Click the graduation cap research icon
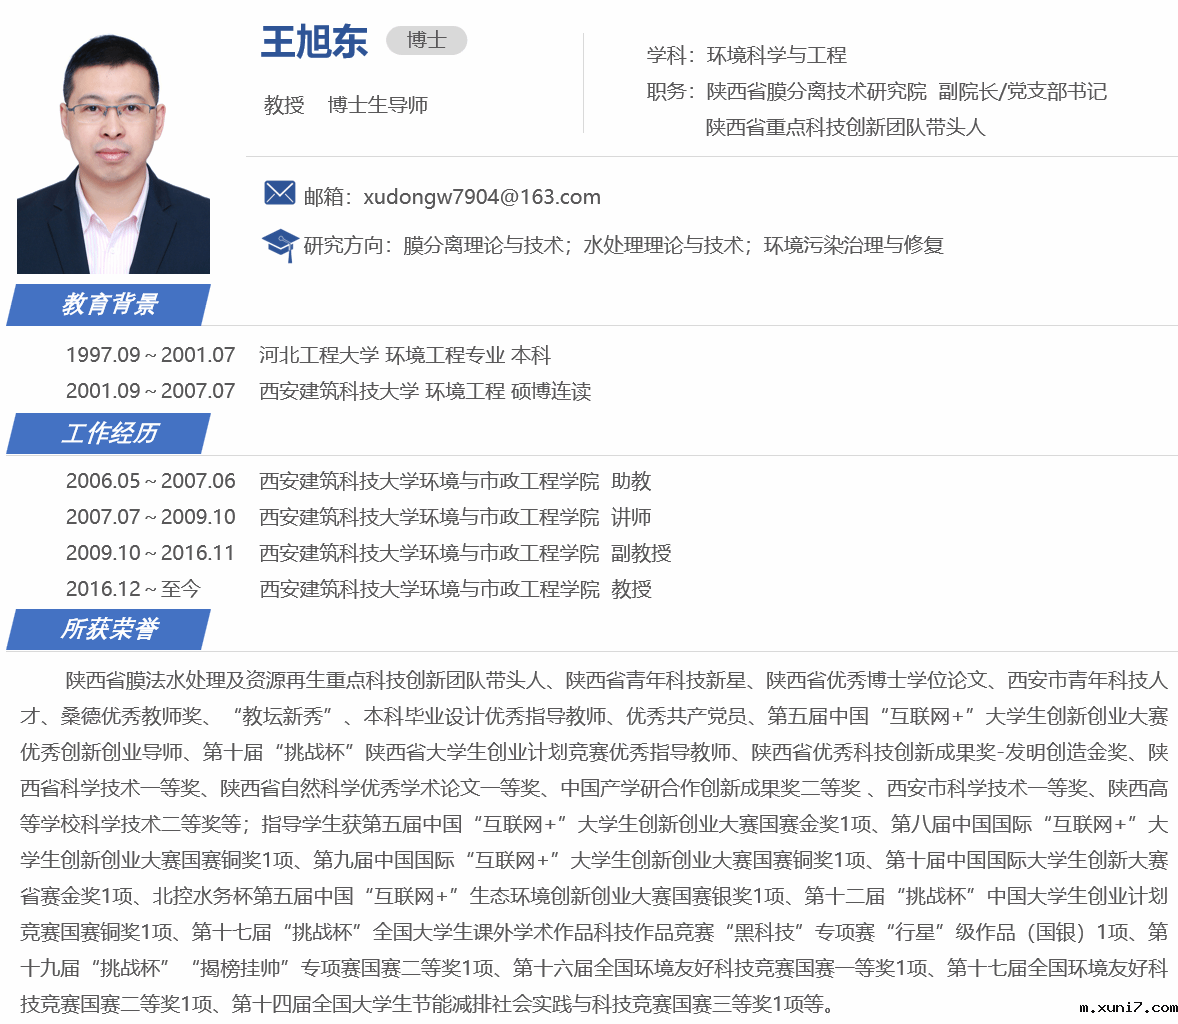 click(x=279, y=244)
